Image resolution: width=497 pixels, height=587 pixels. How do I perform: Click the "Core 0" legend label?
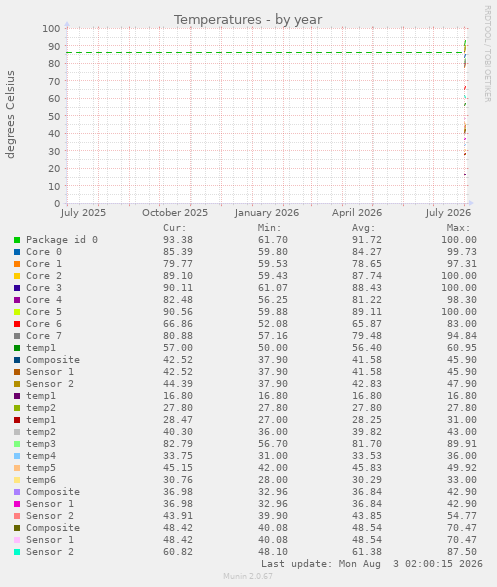[x=44, y=252]
